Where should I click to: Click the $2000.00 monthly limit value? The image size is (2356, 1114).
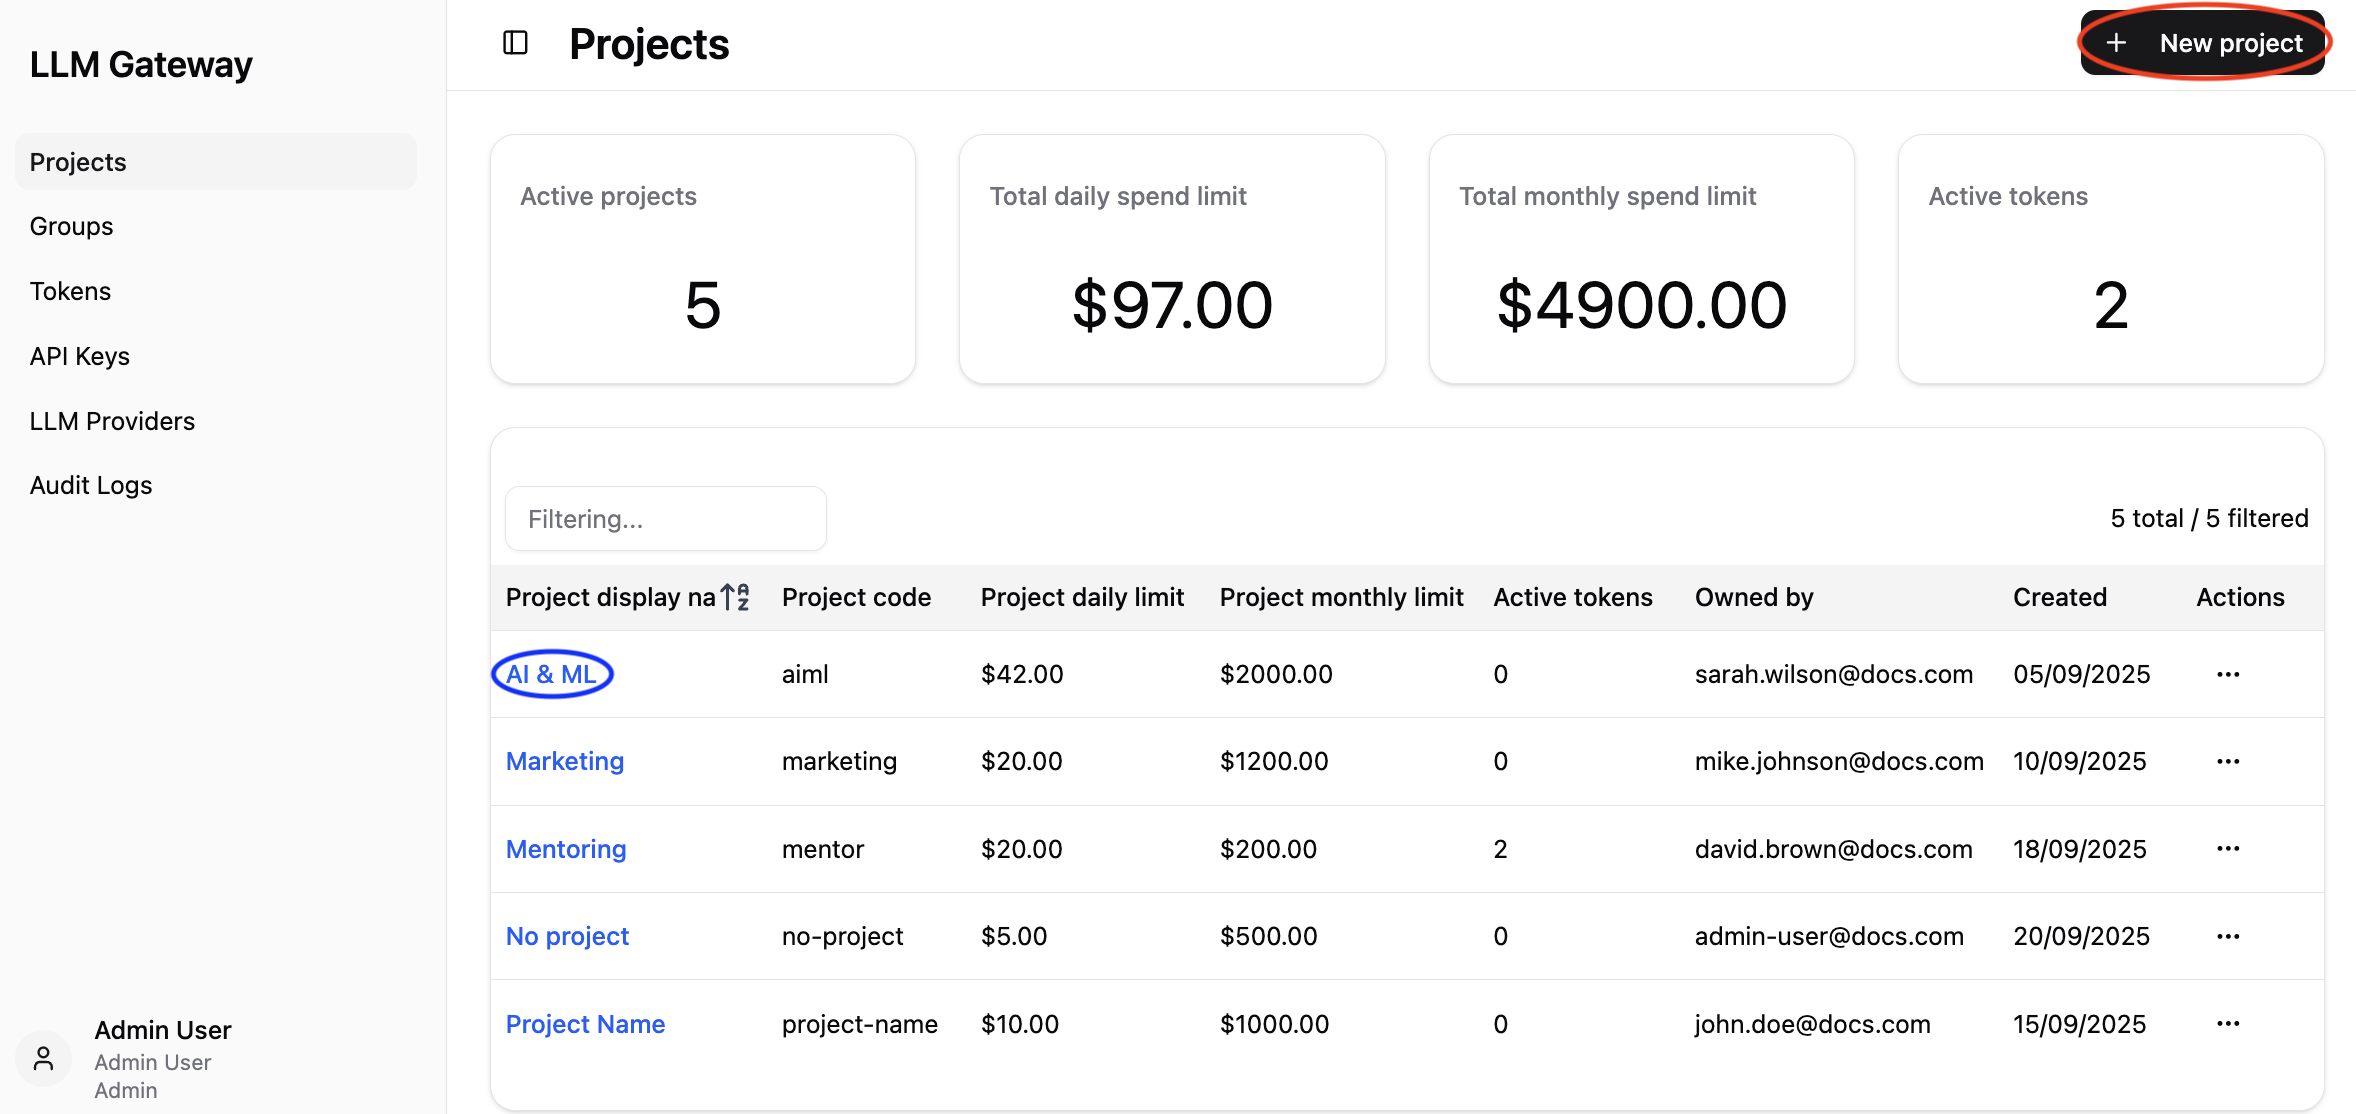[x=1276, y=674]
